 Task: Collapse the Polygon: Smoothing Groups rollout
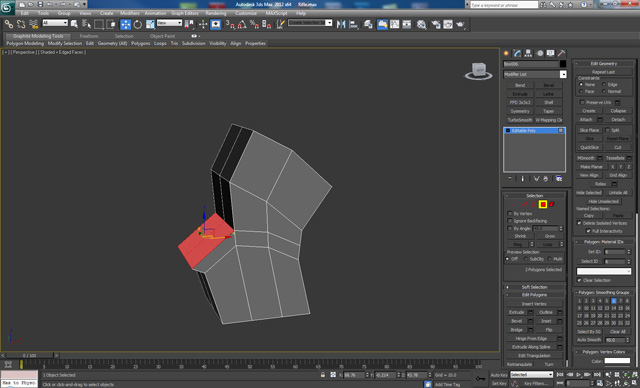[604, 292]
